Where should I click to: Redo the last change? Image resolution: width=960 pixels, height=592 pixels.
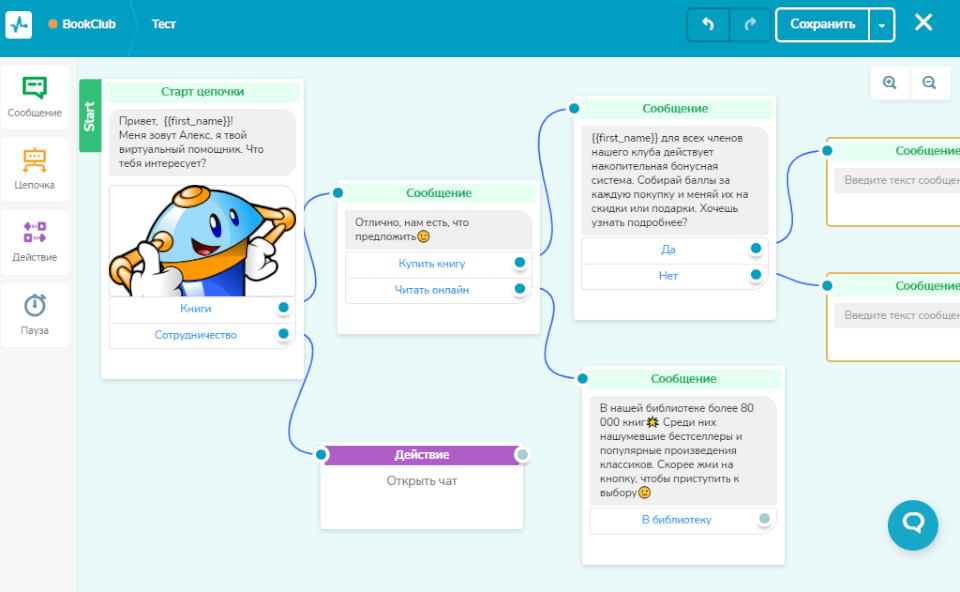pyautogui.click(x=750, y=24)
